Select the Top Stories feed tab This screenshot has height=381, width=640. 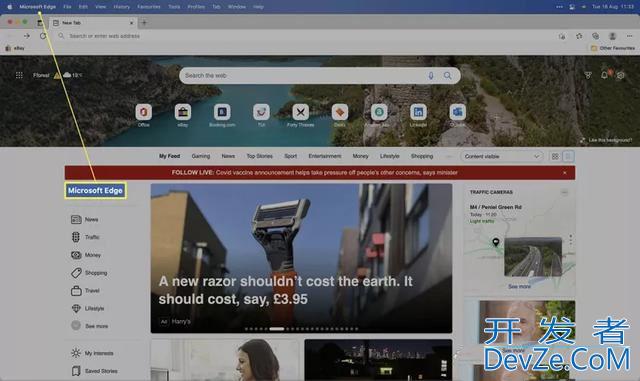tap(259, 156)
